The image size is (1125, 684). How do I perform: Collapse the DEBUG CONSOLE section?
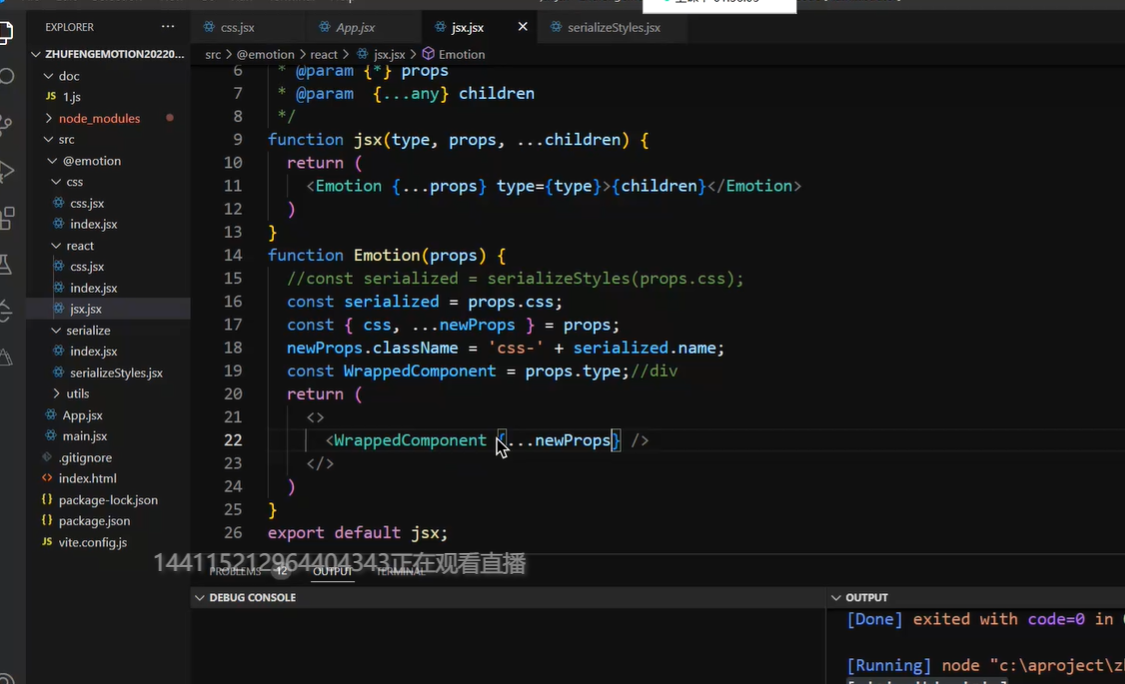tap(200, 597)
